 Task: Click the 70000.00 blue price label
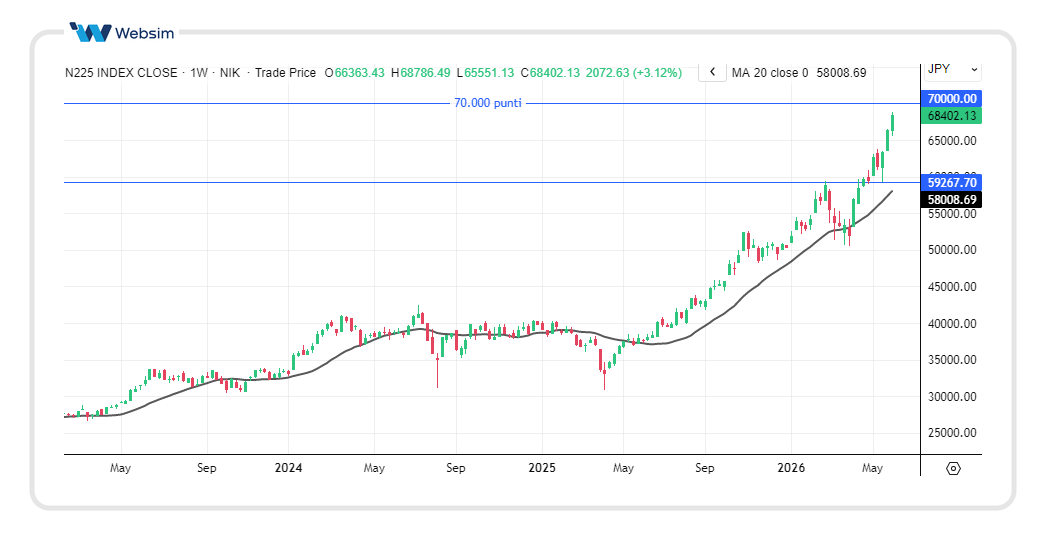pos(952,99)
